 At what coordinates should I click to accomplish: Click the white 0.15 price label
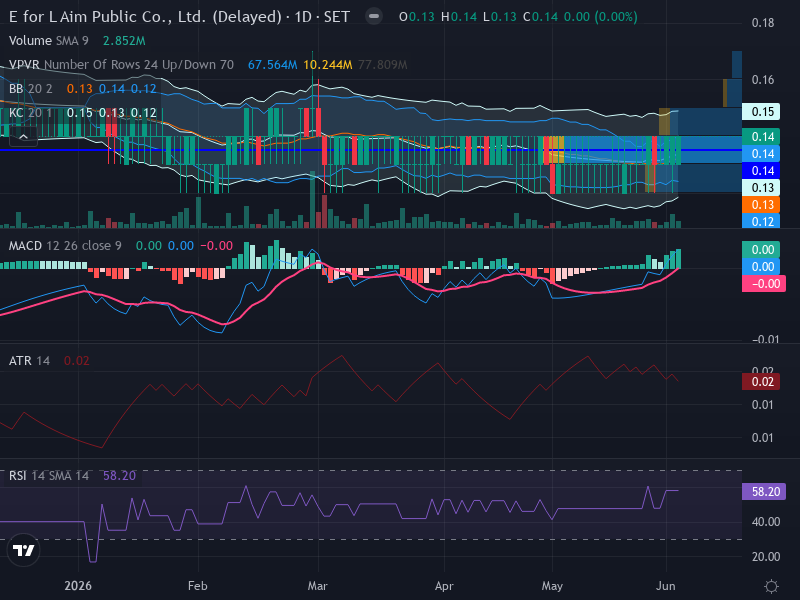(761, 112)
